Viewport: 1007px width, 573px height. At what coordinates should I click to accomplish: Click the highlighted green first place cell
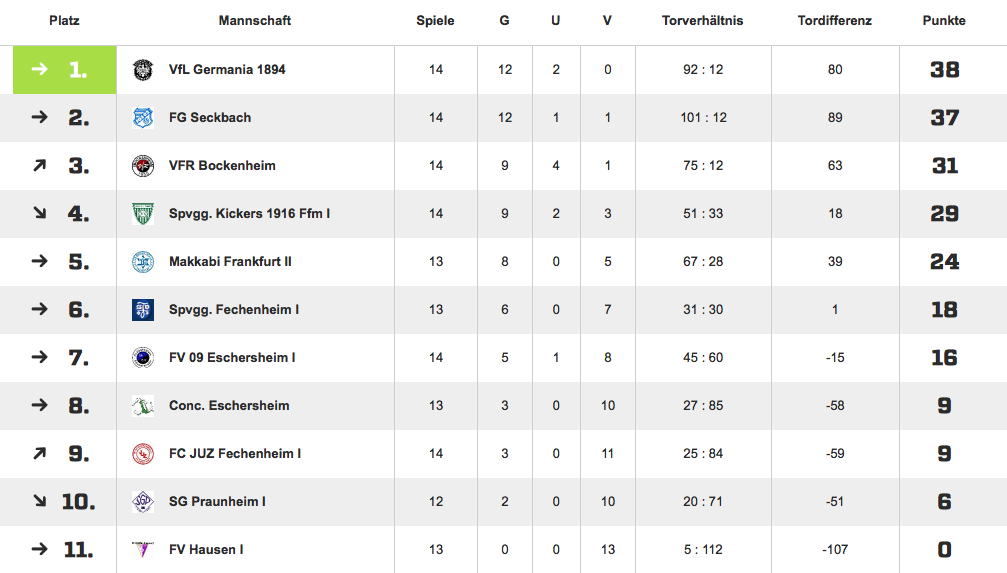65,69
